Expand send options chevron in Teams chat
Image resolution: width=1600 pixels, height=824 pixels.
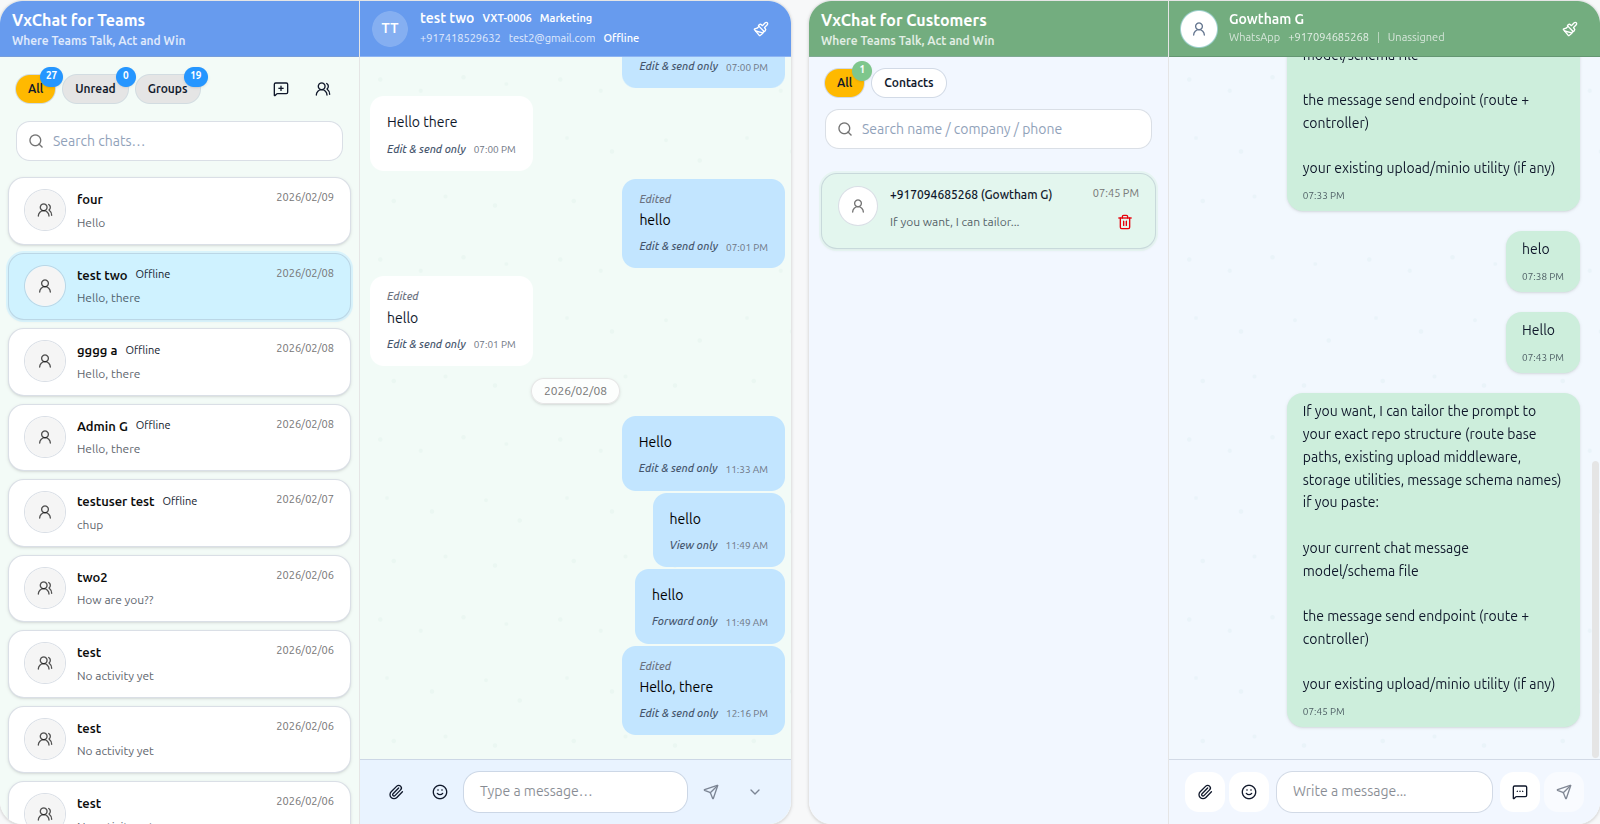[755, 792]
